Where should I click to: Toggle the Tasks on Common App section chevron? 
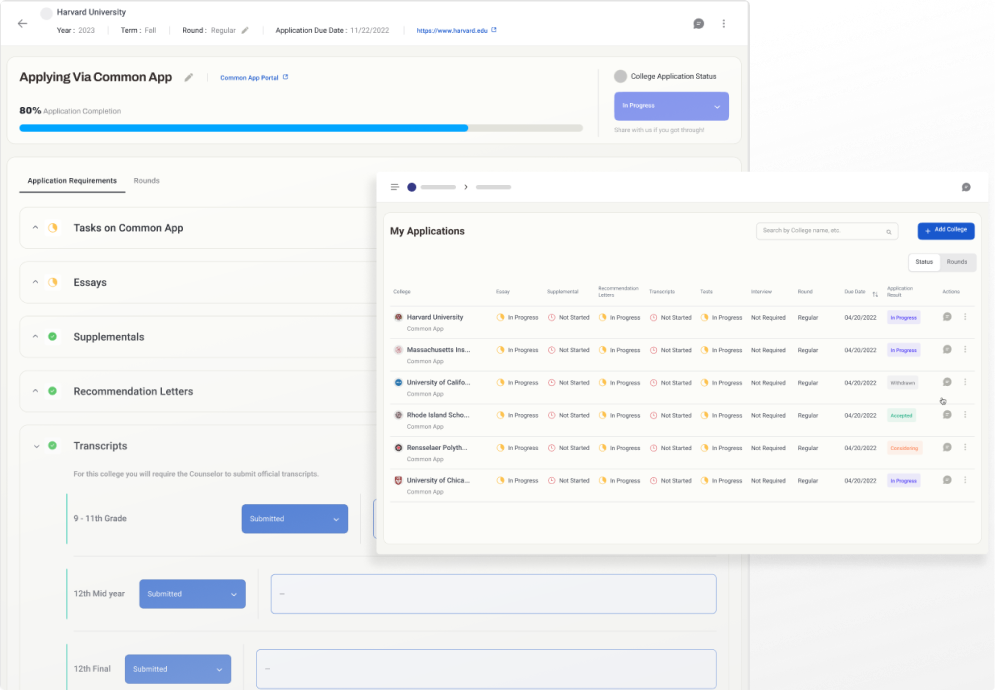point(36,228)
